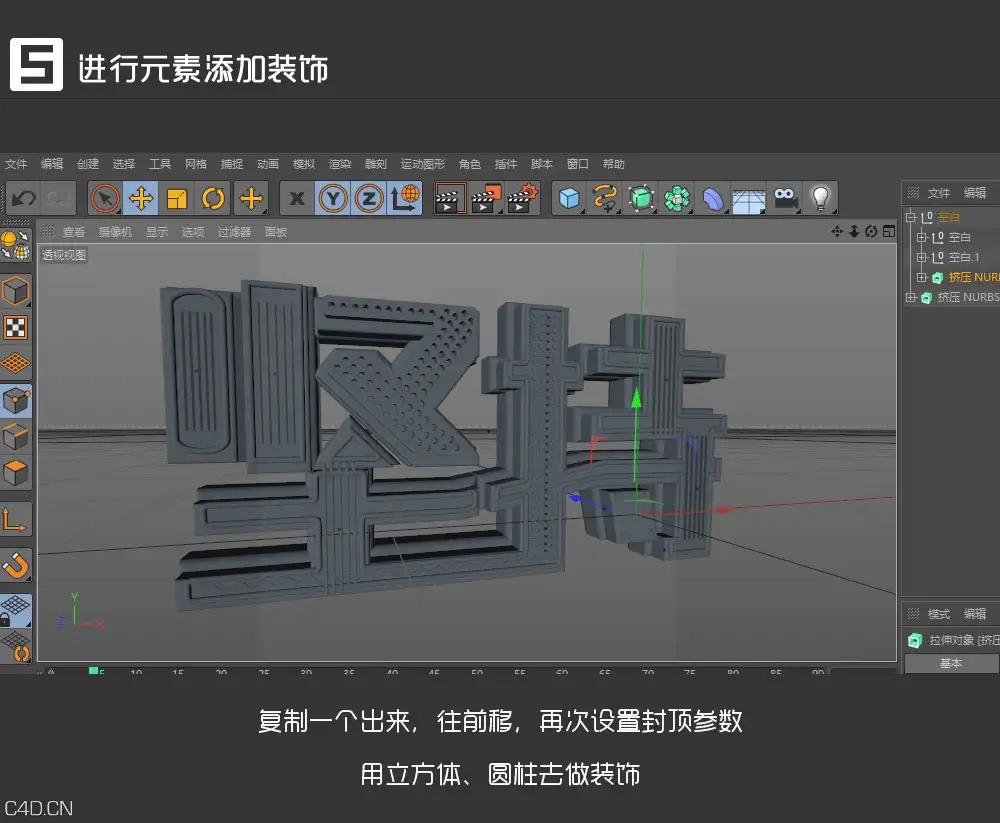Click the Undo arrow icon

click(x=24, y=198)
